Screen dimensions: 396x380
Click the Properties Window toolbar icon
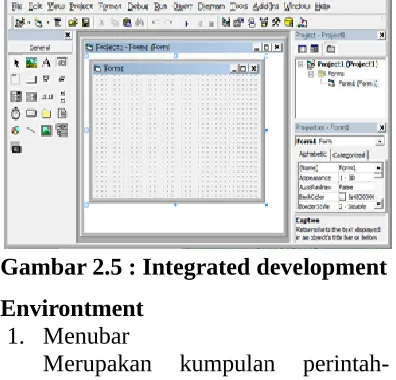click(x=238, y=22)
